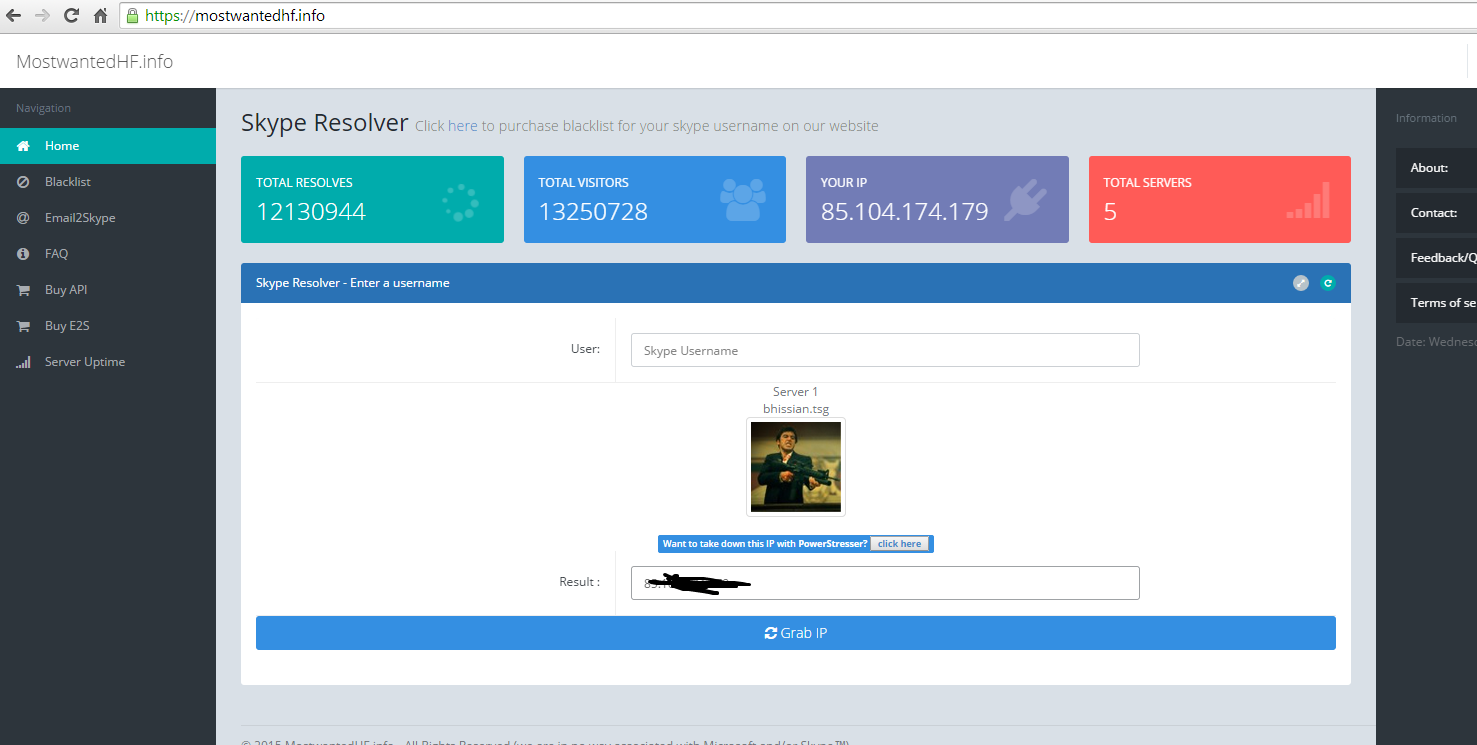Click the 'Navigation' sidebar heading
This screenshot has height=745, width=1477.
pyautogui.click(x=43, y=108)
